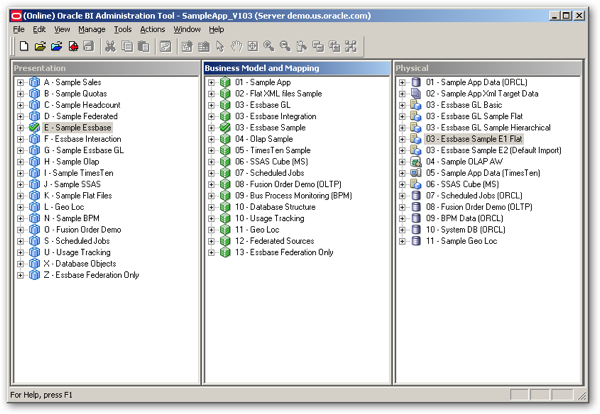This screenshot has height=414, width=600.
Task: Click the database icon of 11 - Sample Geo Loc
Action: pos(416,241)
